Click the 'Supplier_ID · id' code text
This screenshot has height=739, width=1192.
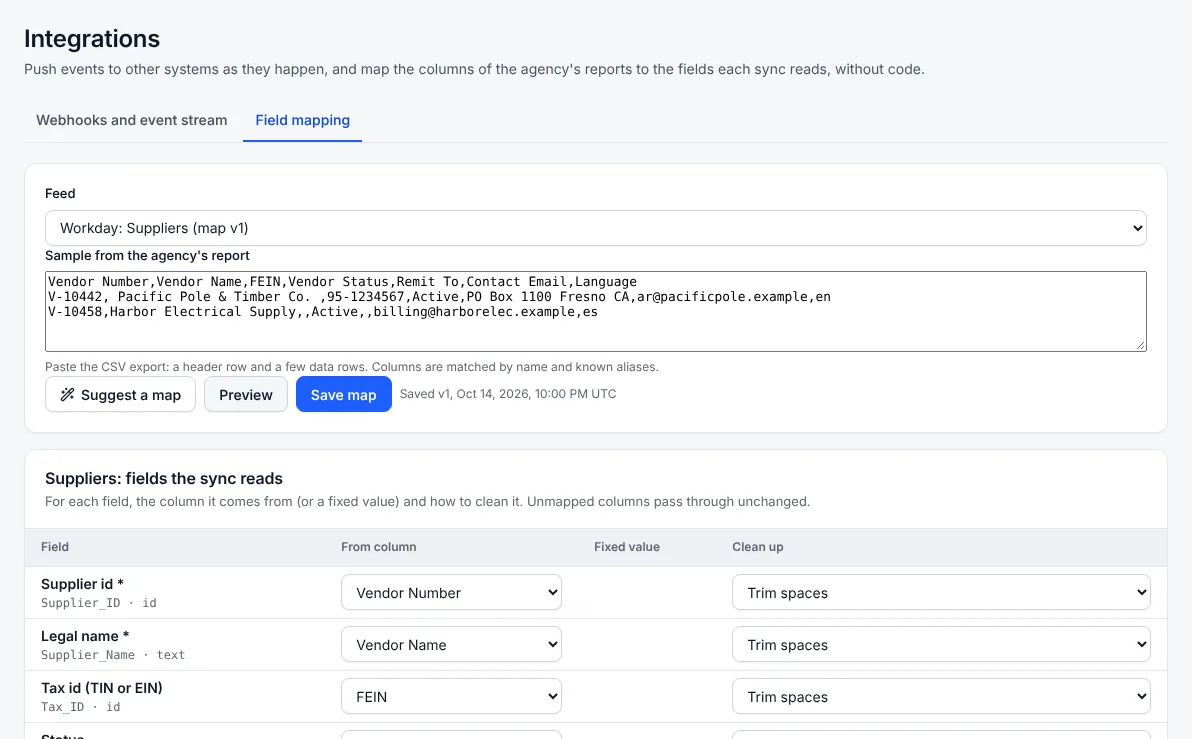pos(99,603)
